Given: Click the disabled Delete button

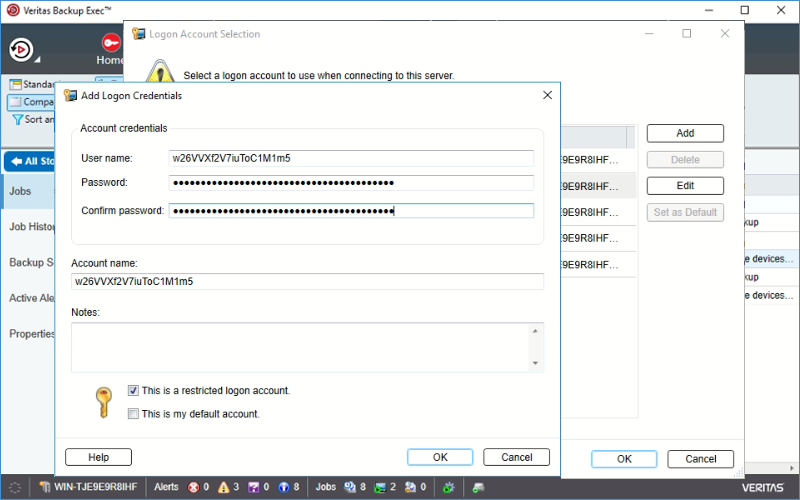Looking at the screenshot, I should tap(685, 160).
